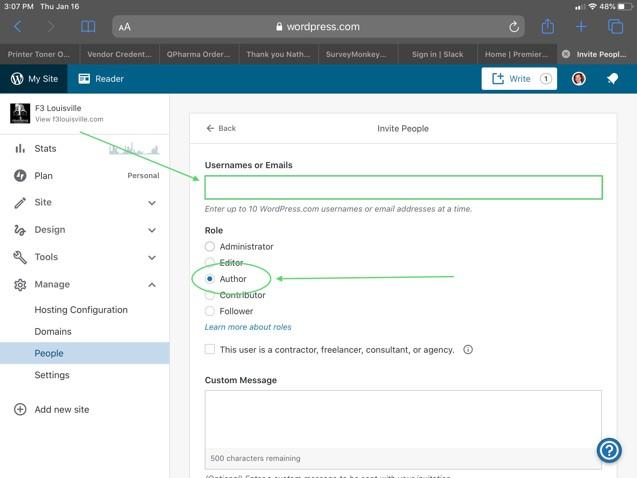Click the Back link
This screenshot has height=478, width=637.
pos(221,128)
